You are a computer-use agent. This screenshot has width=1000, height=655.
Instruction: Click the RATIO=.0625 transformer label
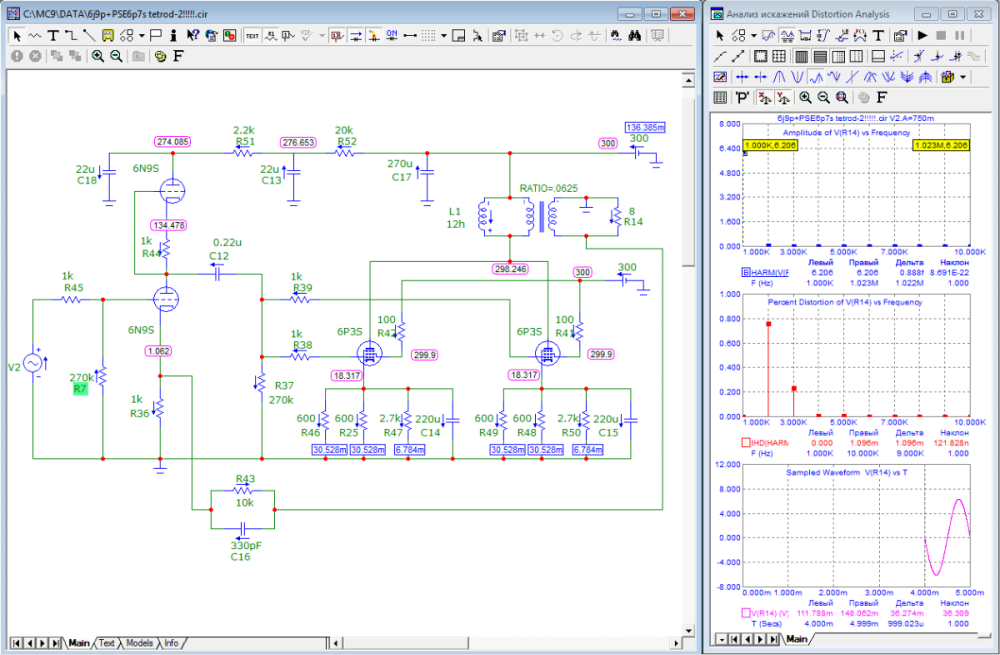(549, 188)
